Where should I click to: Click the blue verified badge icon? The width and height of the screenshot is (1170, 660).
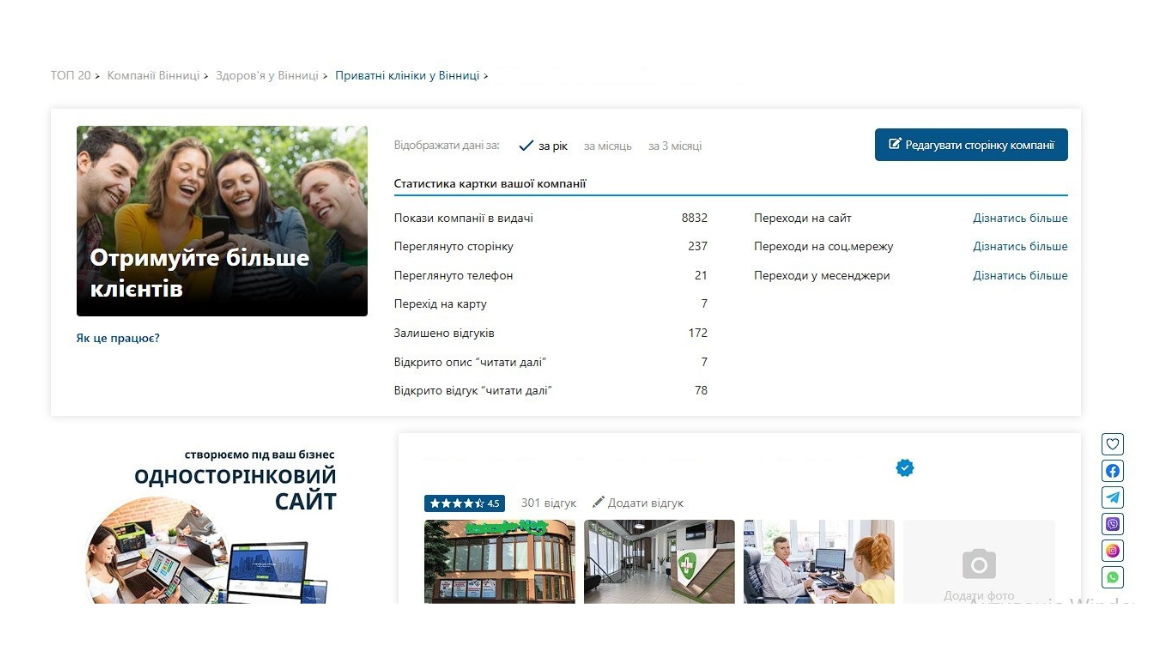coord(904,468)
